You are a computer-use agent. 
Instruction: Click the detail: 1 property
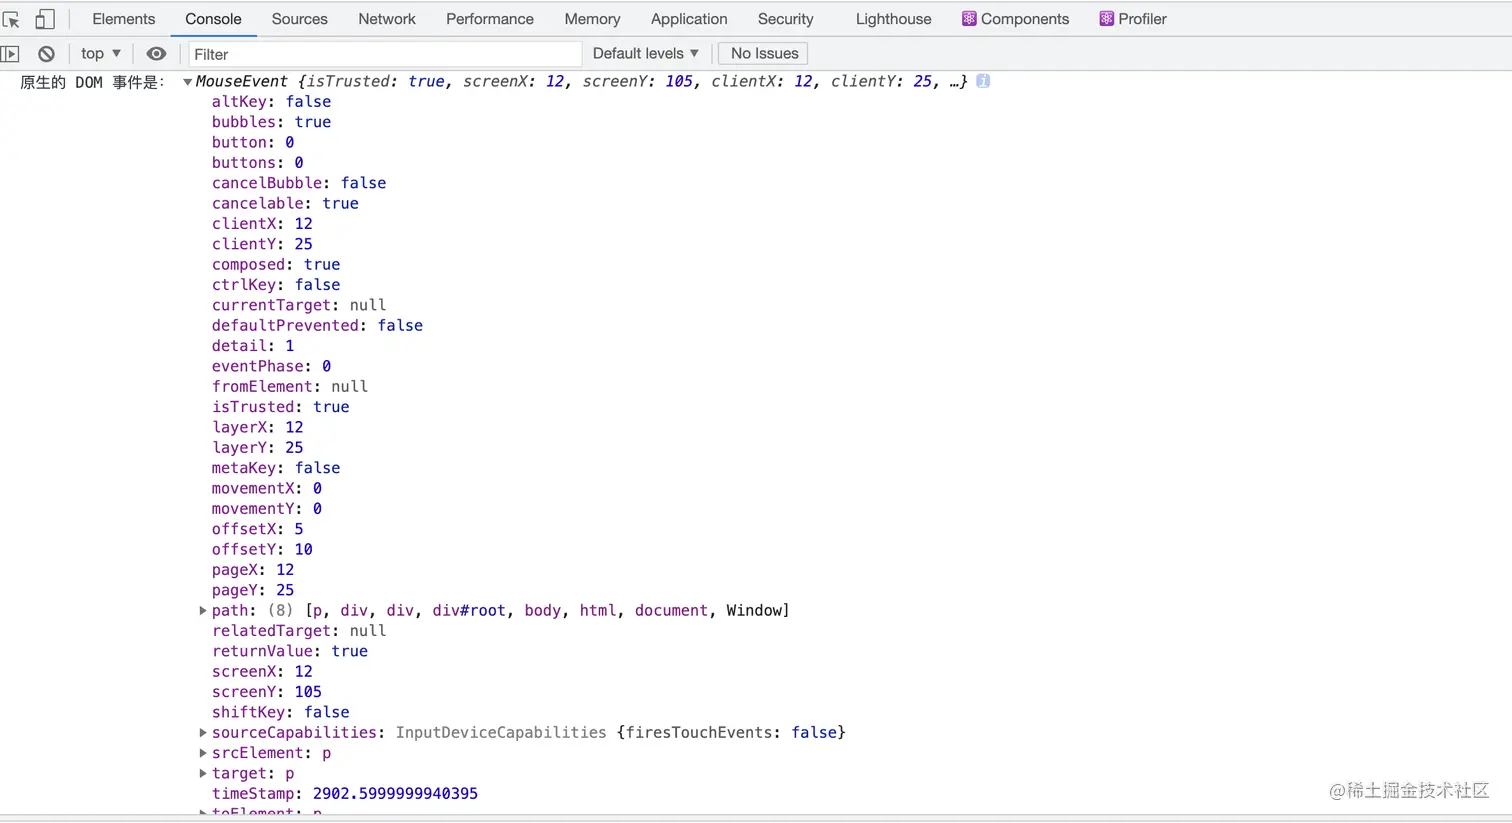click(253, 346)
